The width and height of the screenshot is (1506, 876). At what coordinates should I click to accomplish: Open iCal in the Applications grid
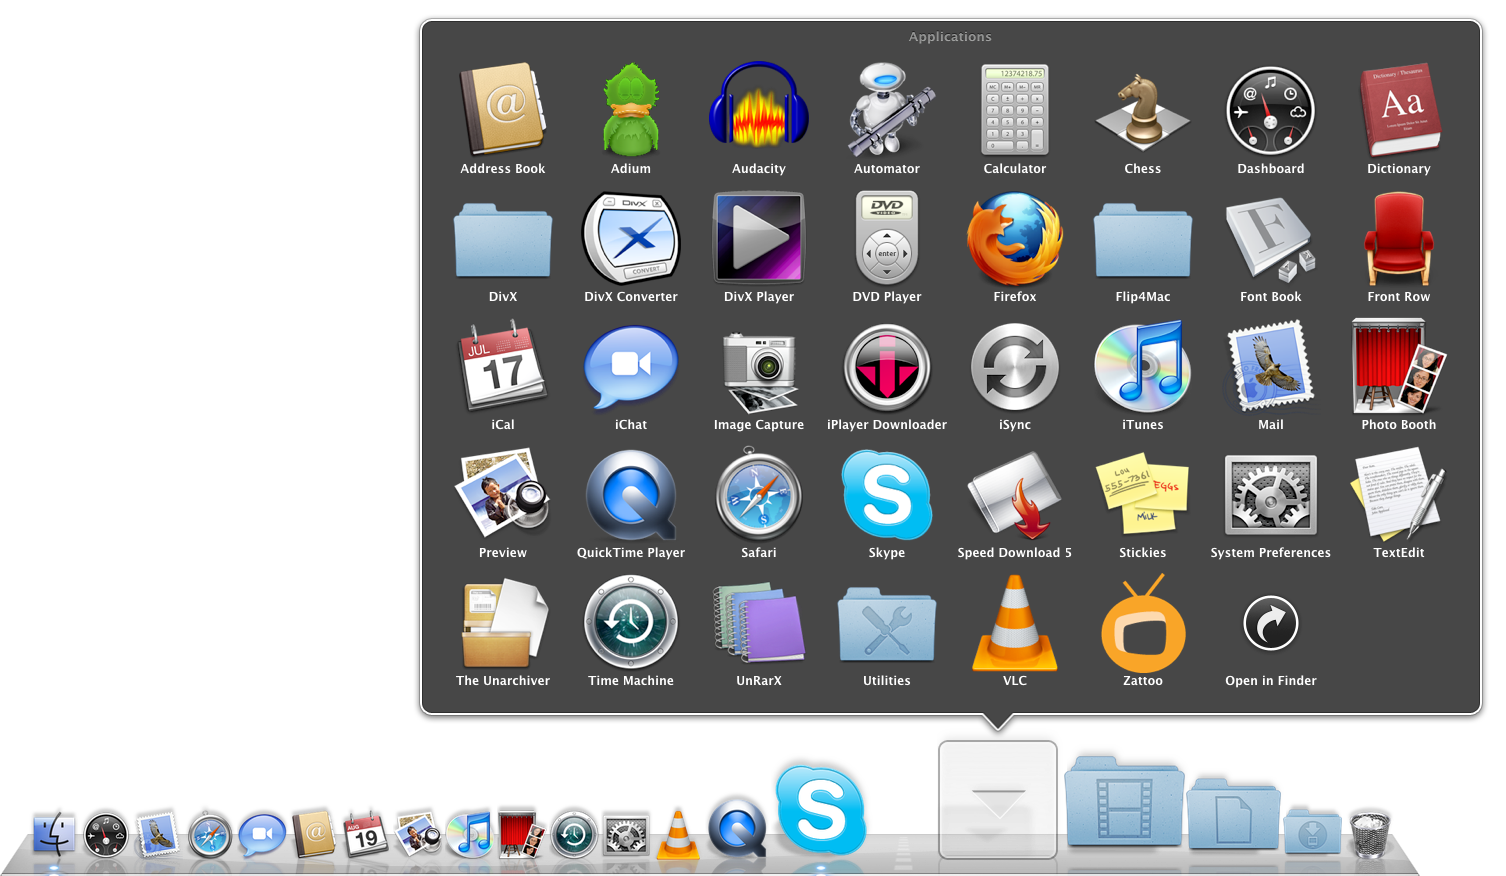tap(503, 366)
